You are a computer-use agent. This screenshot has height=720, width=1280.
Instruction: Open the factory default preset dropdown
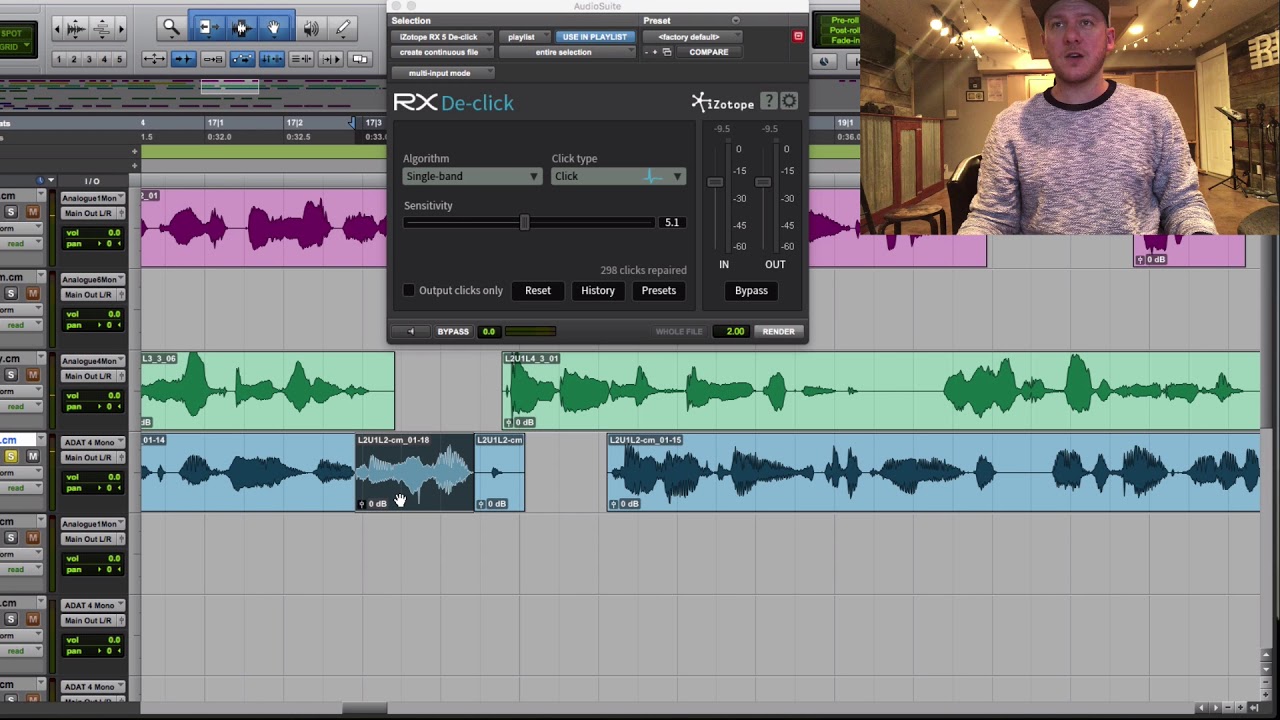click(x=692, y=37)
